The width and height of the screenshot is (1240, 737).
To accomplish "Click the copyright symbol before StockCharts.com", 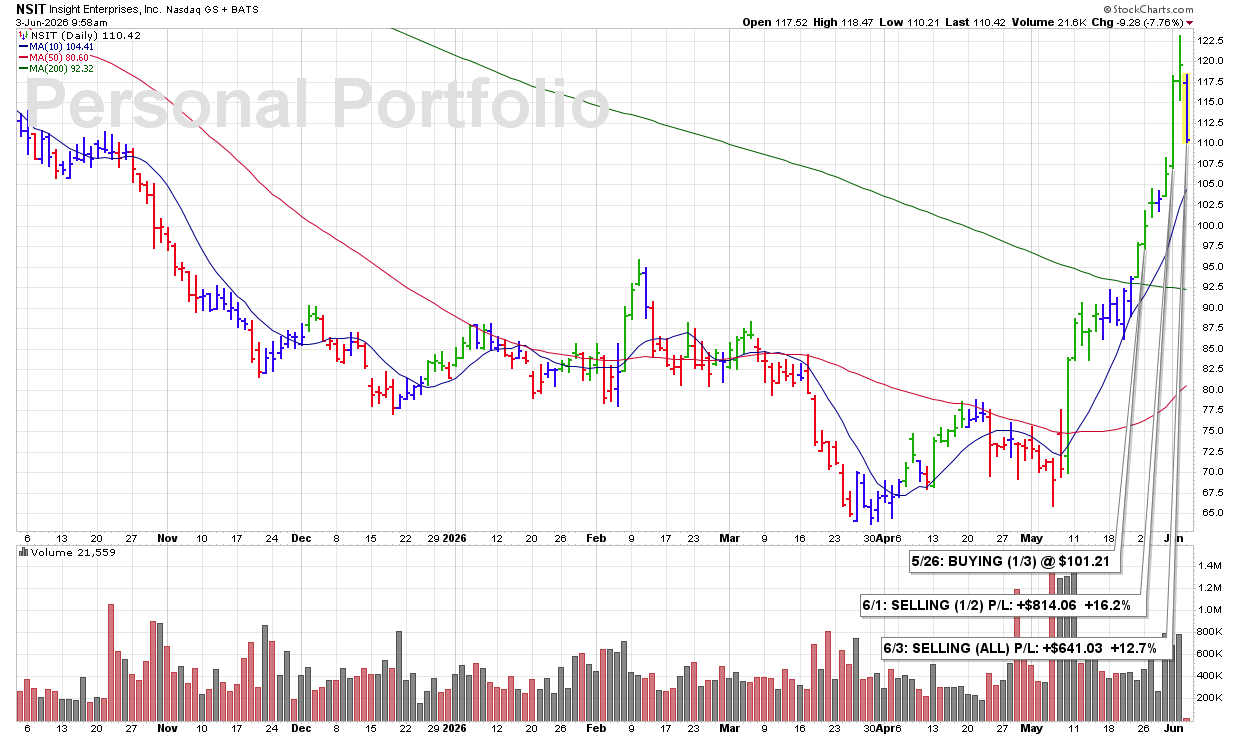I will pos(1109,8).
